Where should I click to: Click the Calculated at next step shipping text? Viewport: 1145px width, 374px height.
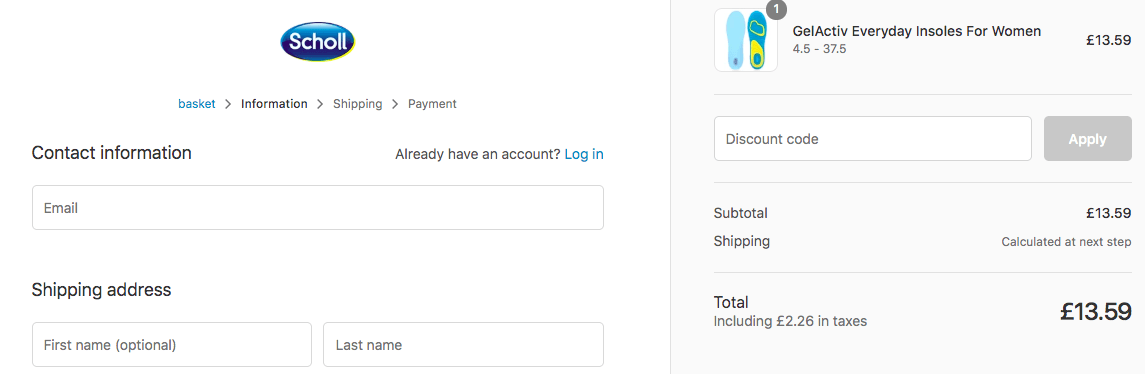pos(1067,242)
